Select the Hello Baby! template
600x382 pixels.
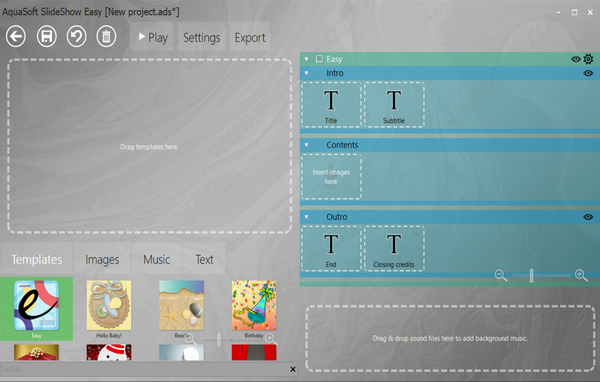pyautogui.click(x=109, y=305)
